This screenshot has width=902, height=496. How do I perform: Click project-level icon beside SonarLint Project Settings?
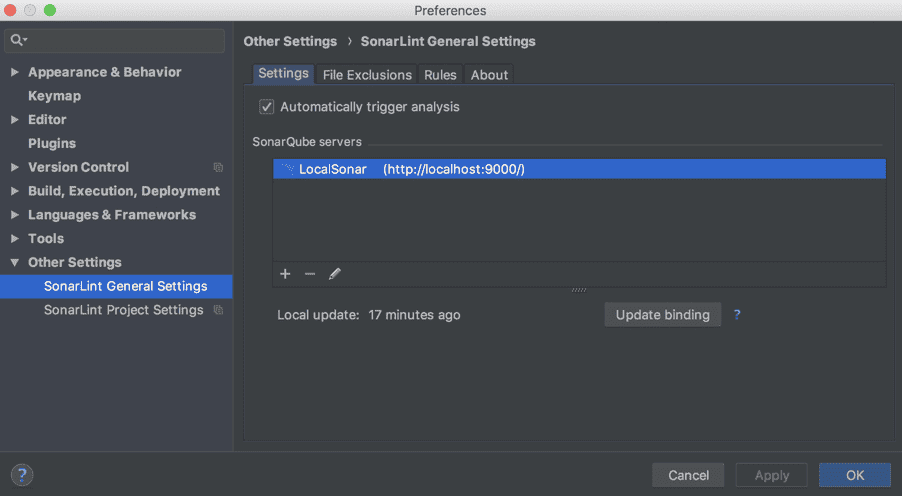(218, 311)
